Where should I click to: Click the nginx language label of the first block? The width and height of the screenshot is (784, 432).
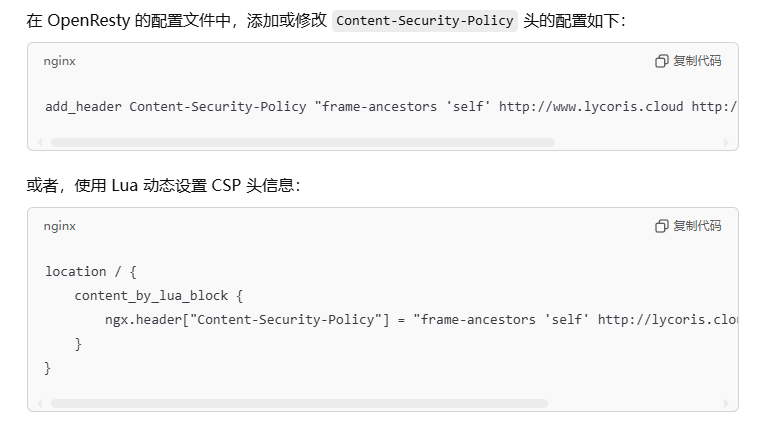[x=60, y=61]
